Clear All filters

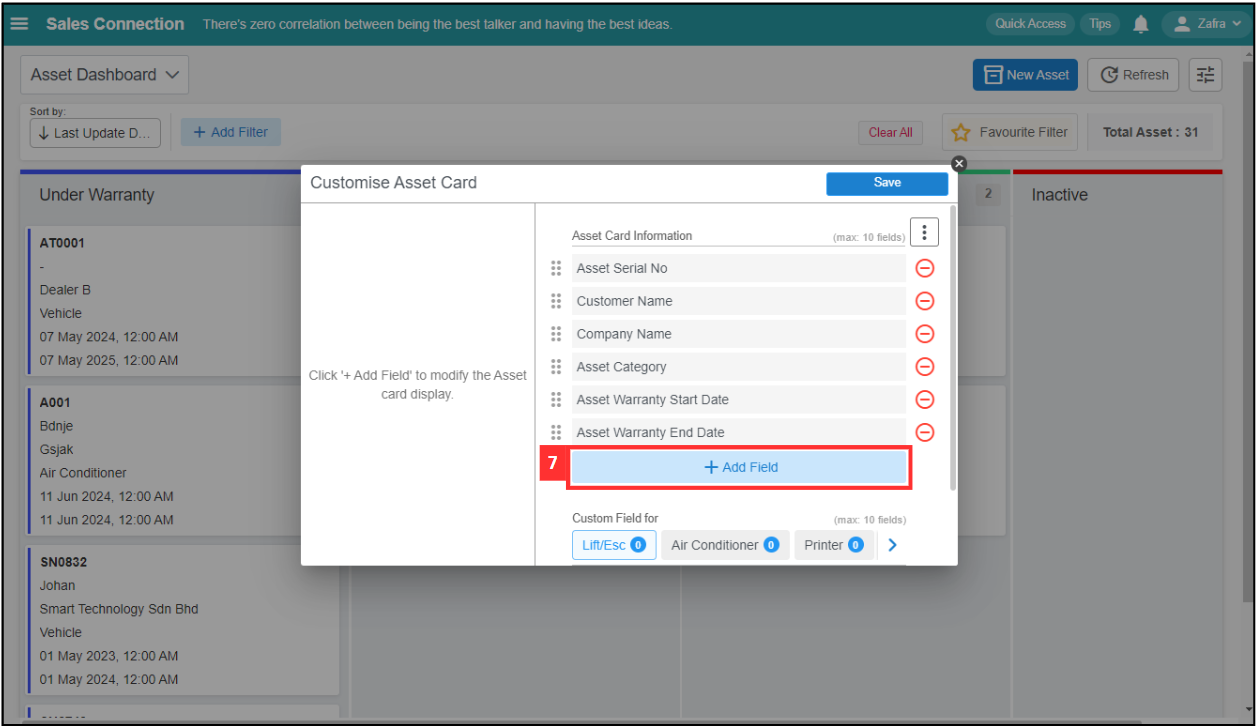coord(890,132)
